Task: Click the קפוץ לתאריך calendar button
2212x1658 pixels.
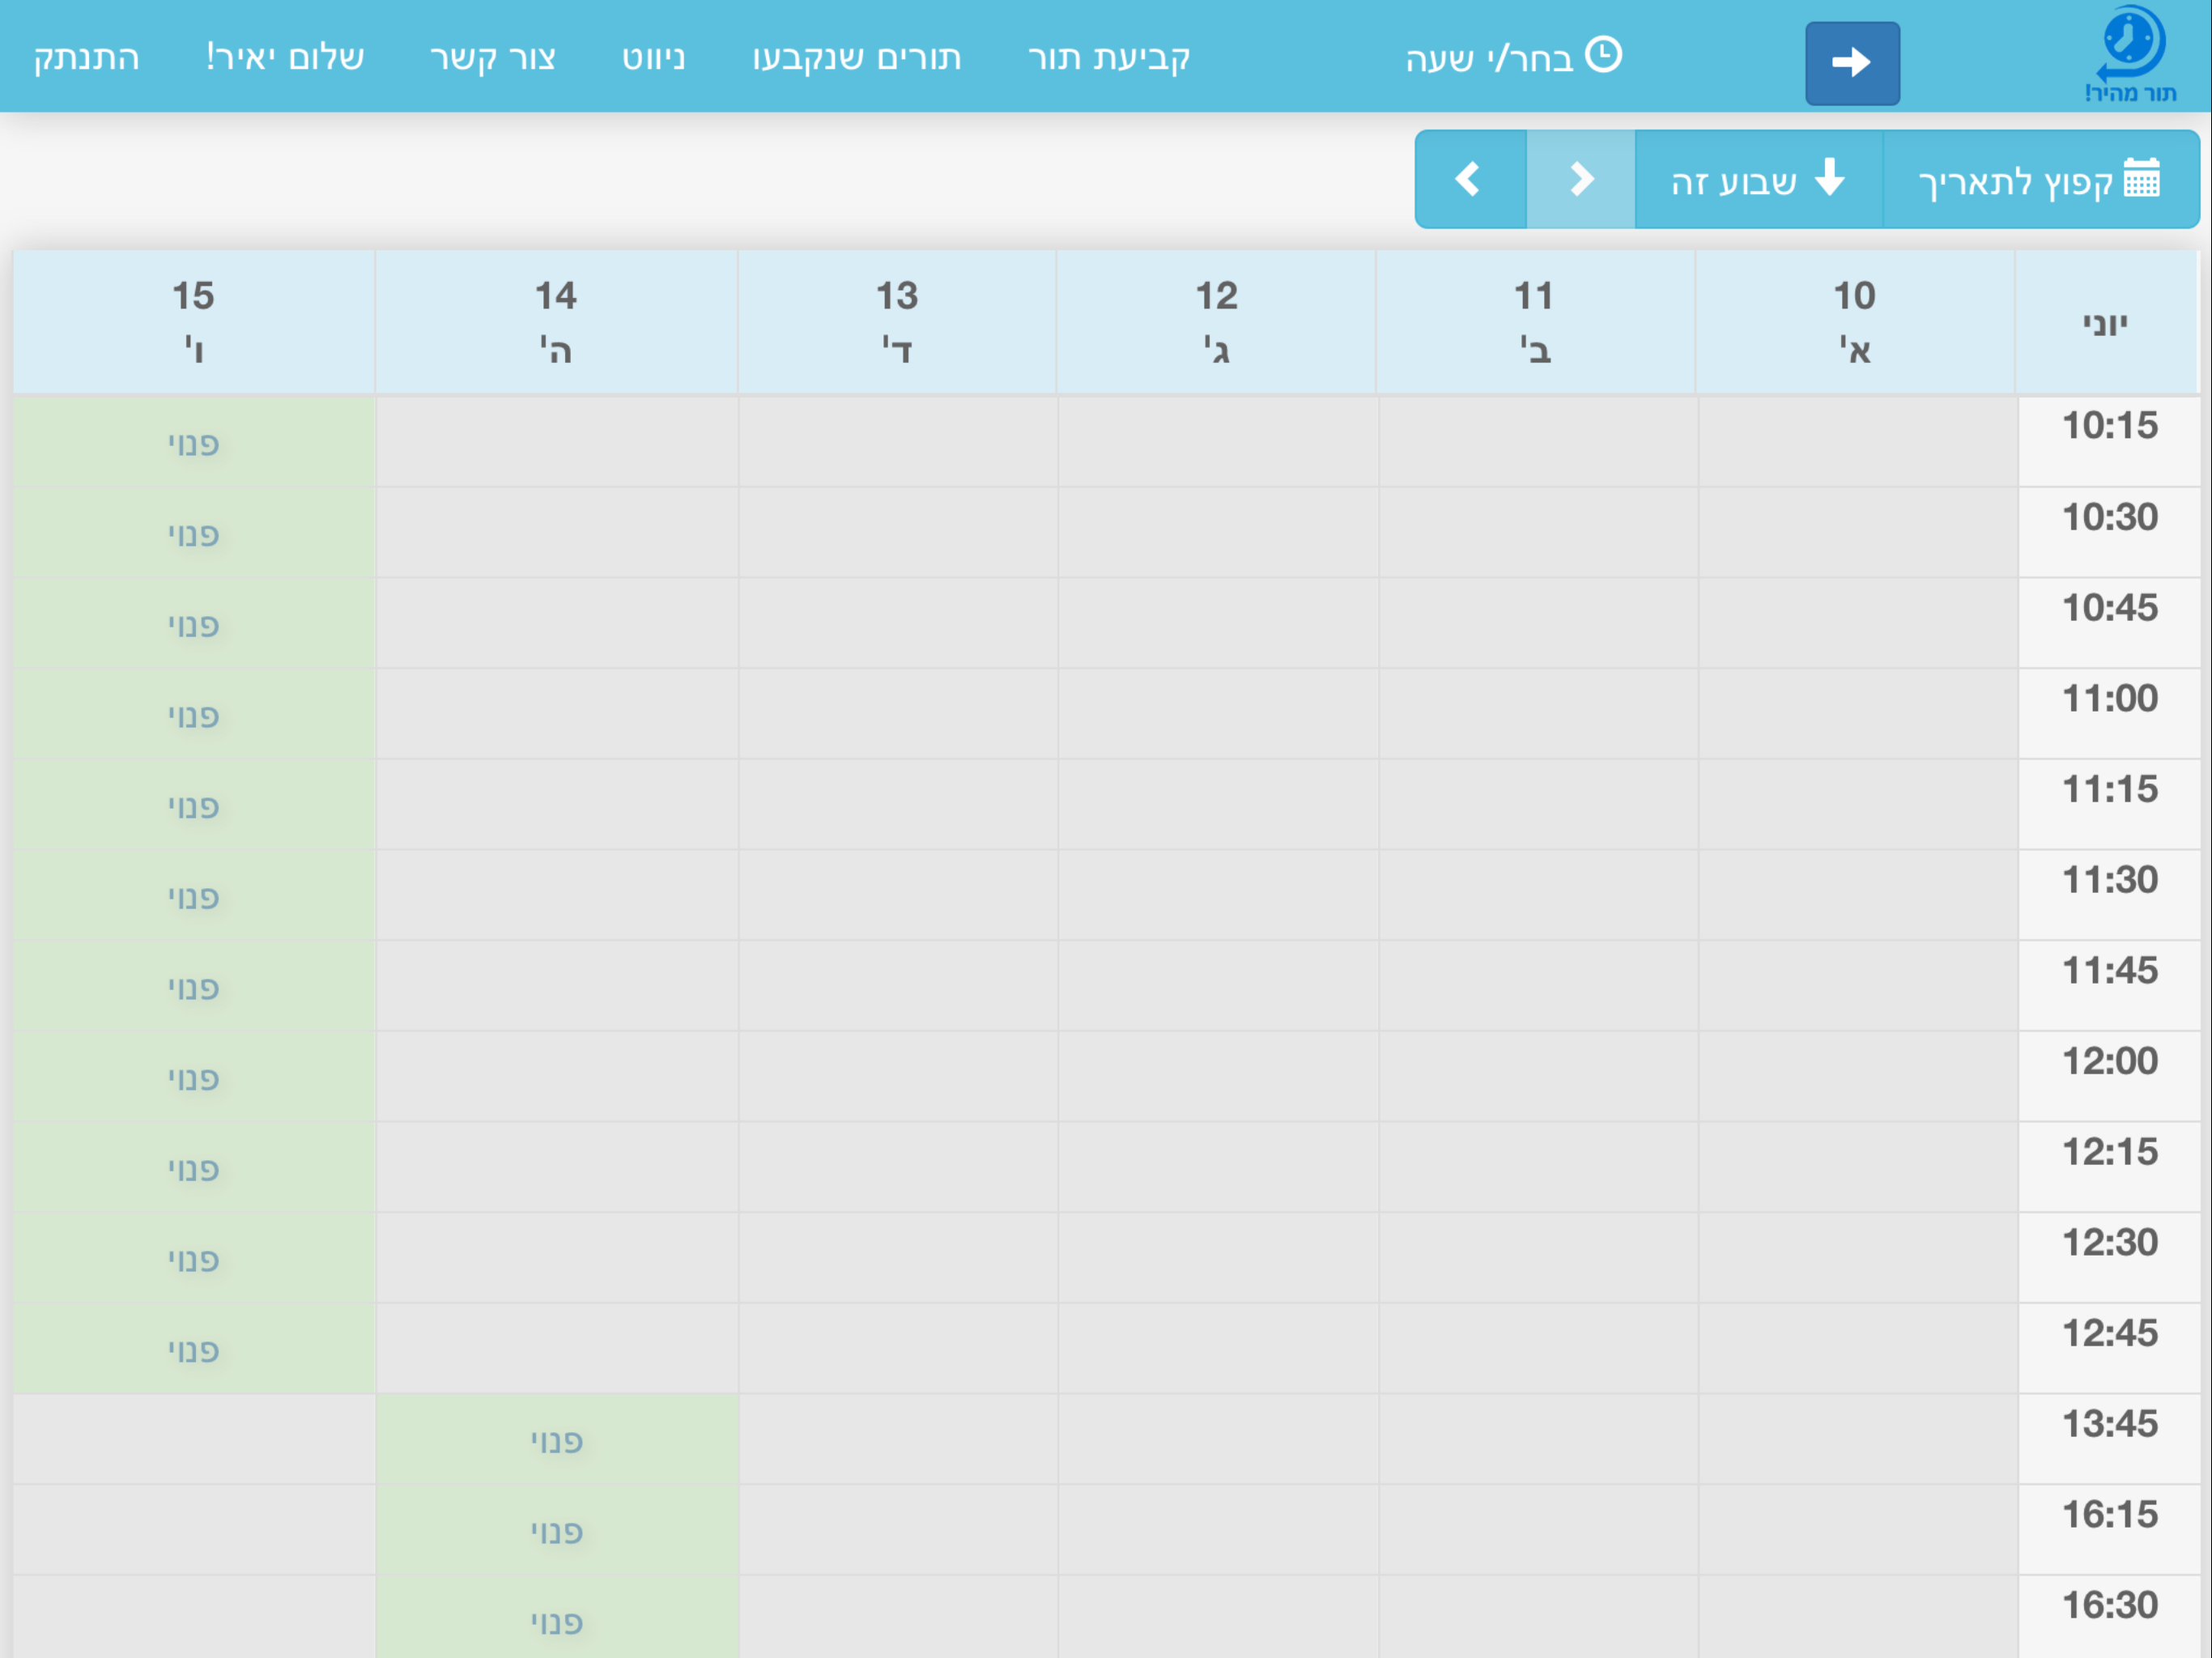Action: [2040, 180]
